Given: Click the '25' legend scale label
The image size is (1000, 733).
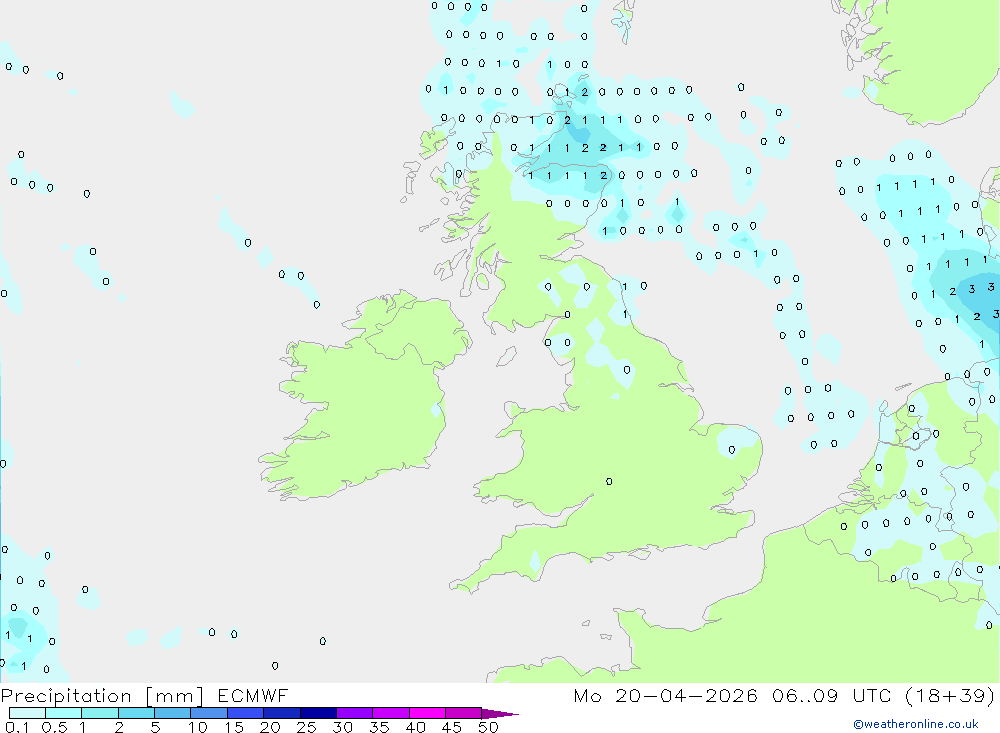Looking at the screenshot, I should [x=306, y=727].
